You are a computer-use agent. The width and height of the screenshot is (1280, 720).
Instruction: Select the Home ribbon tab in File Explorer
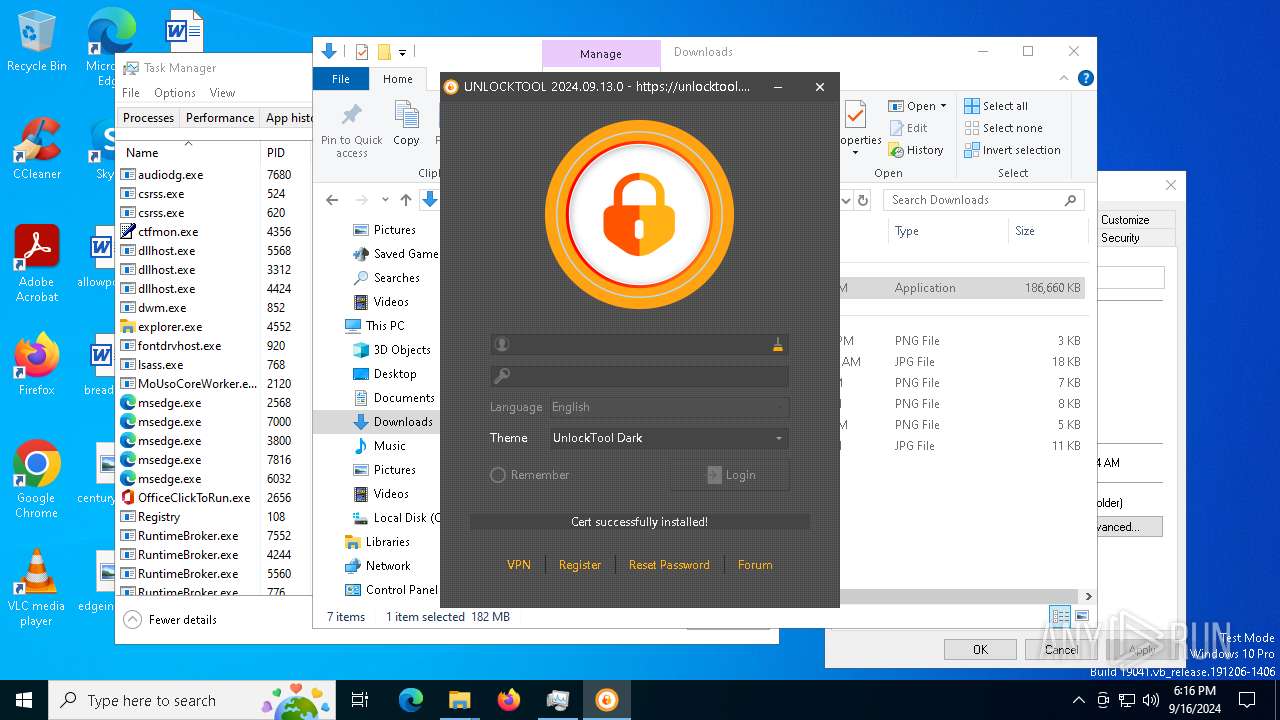pyautogui.click(x=398, y=79)
